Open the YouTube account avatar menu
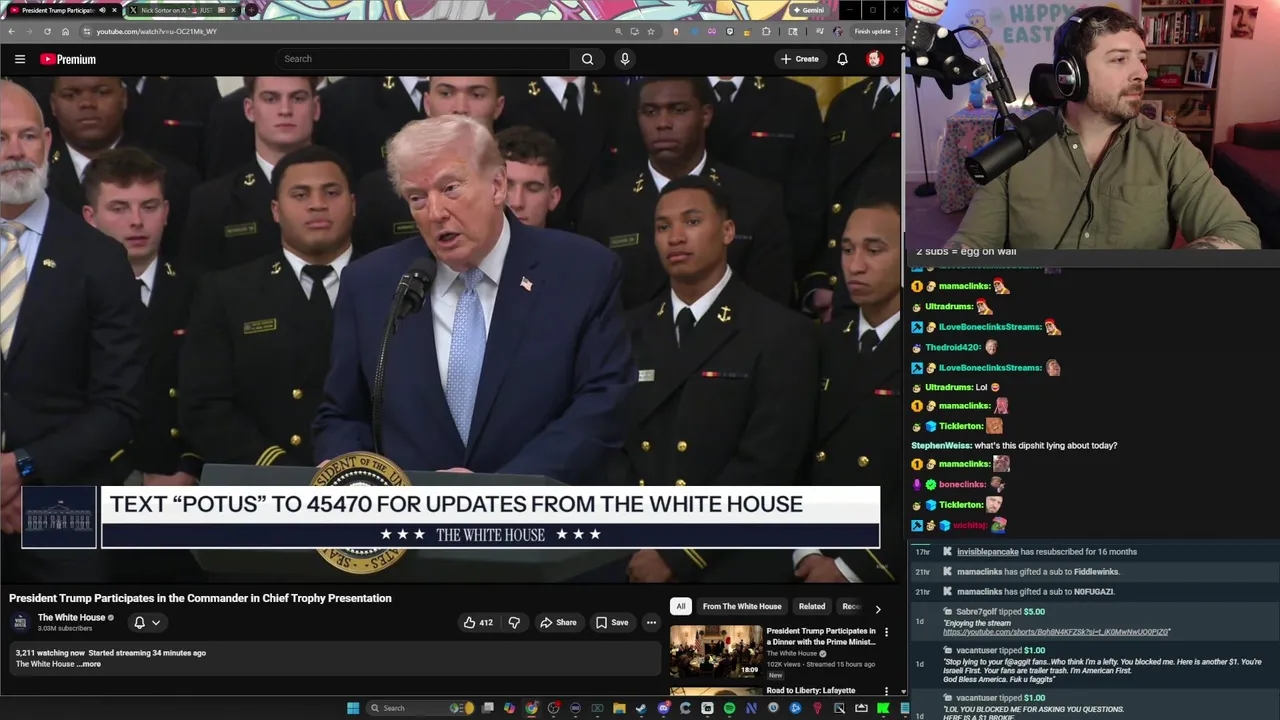This screenshot has width=1280, height=720. pos(873,59)
